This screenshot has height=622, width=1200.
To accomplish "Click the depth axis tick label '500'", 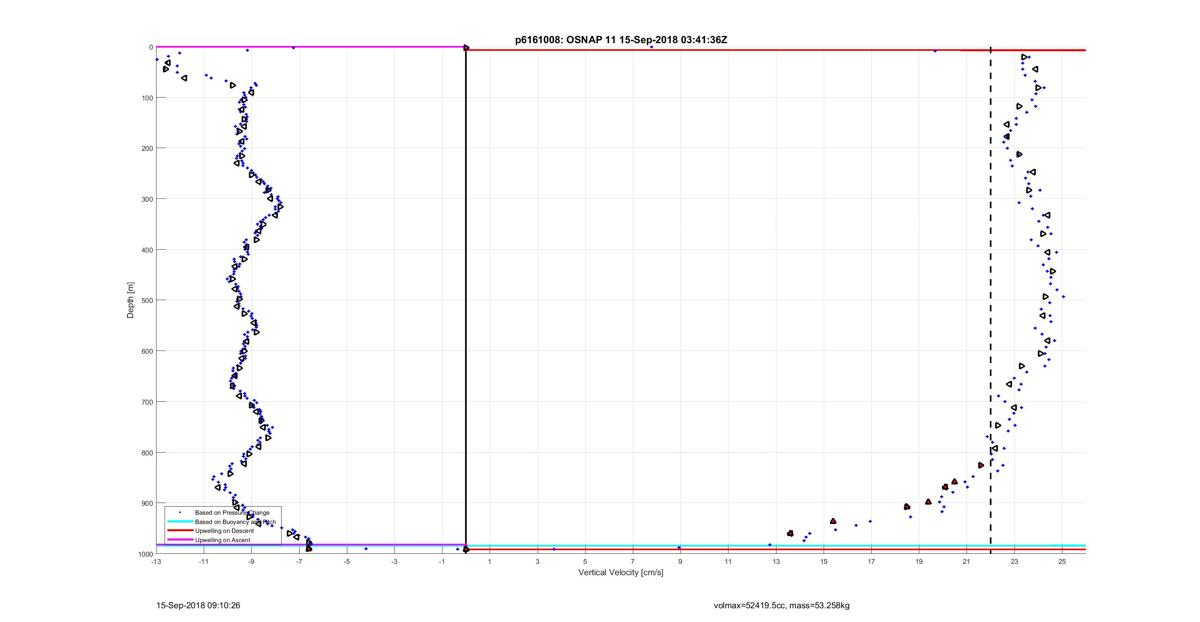I will (x=146, y=300).
